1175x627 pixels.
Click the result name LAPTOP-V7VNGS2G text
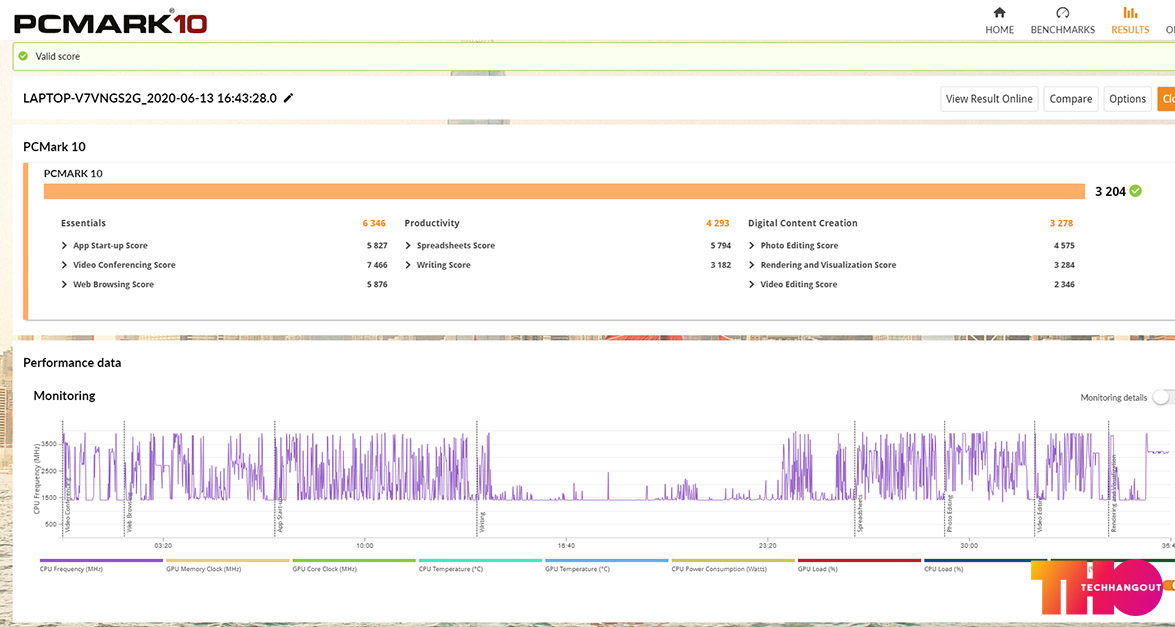point(150,98)
